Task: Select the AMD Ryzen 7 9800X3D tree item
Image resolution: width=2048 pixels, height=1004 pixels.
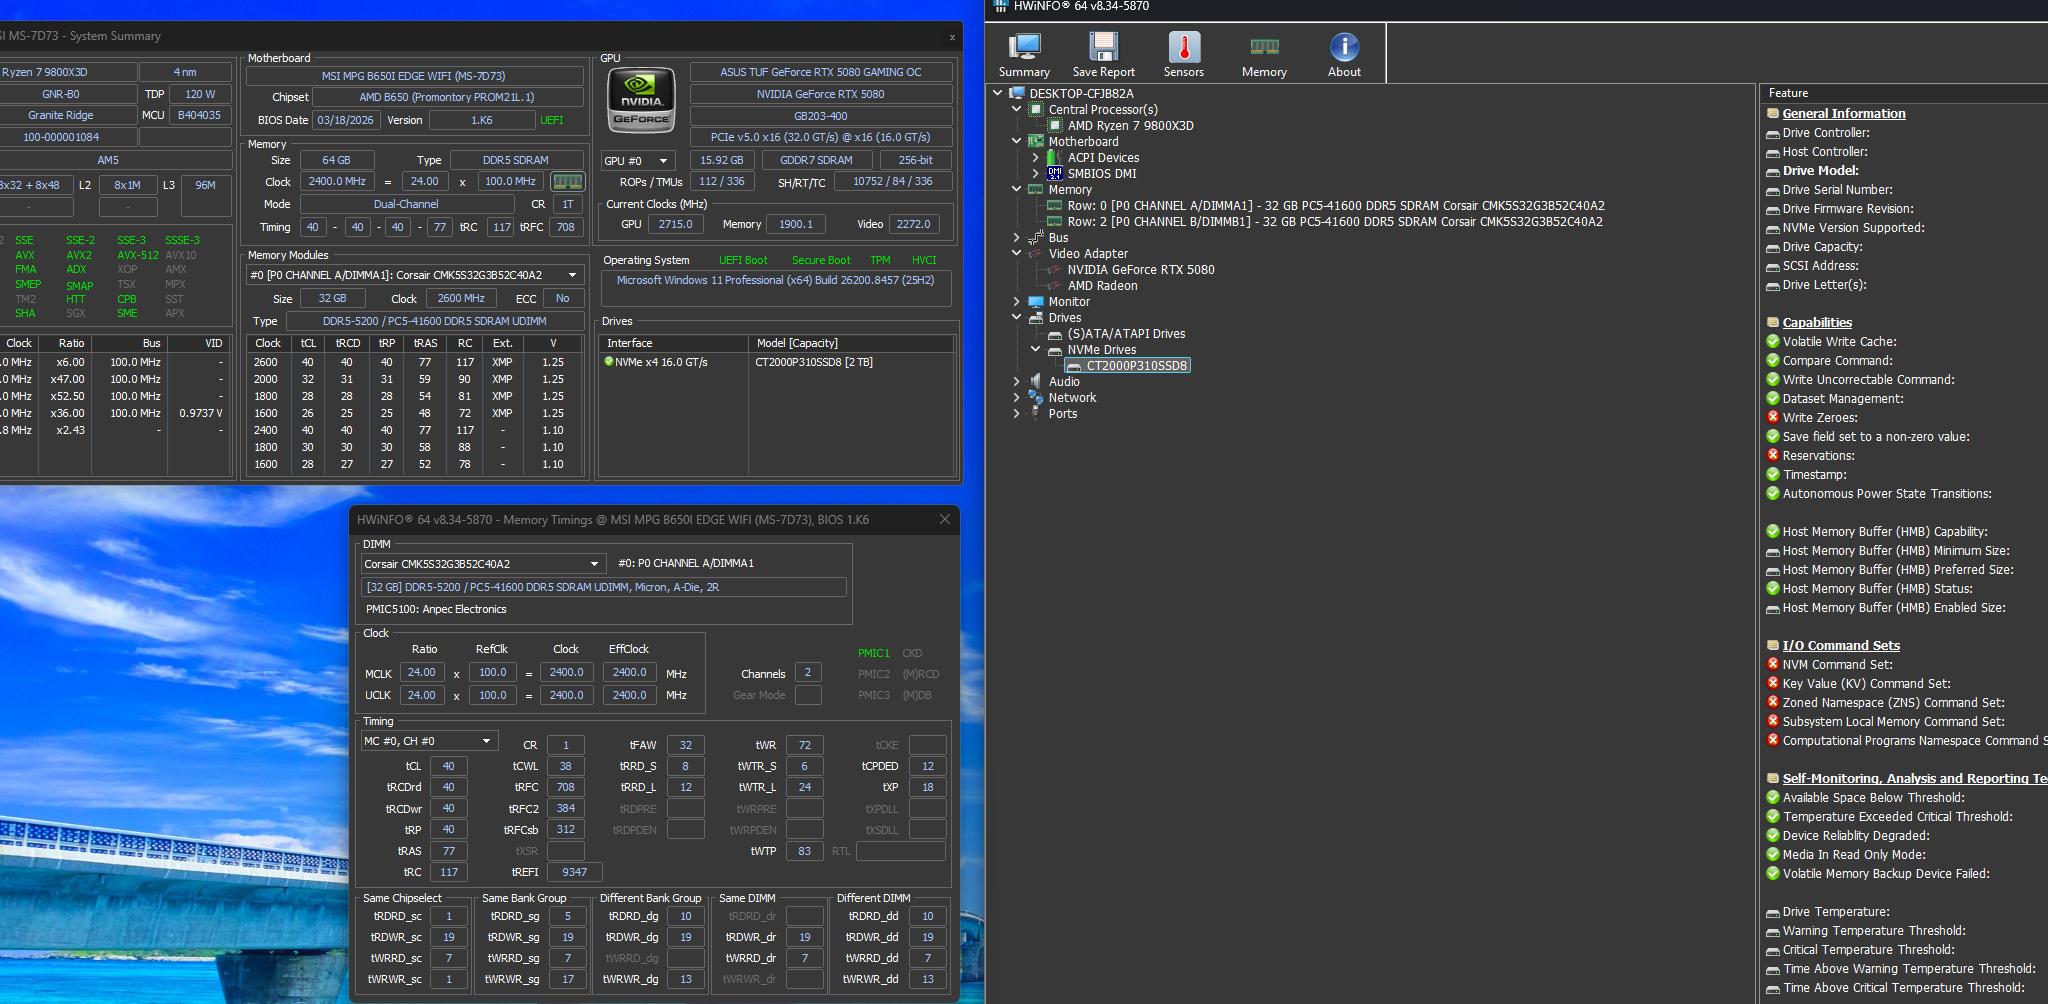Action: point(1130,126)
